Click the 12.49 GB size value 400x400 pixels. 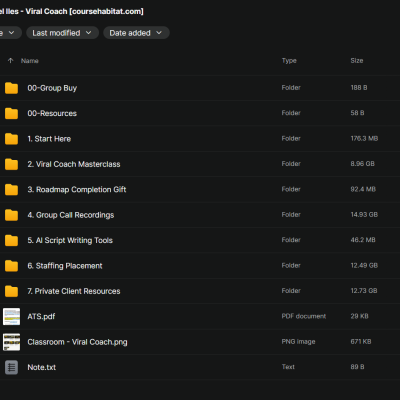364,265
